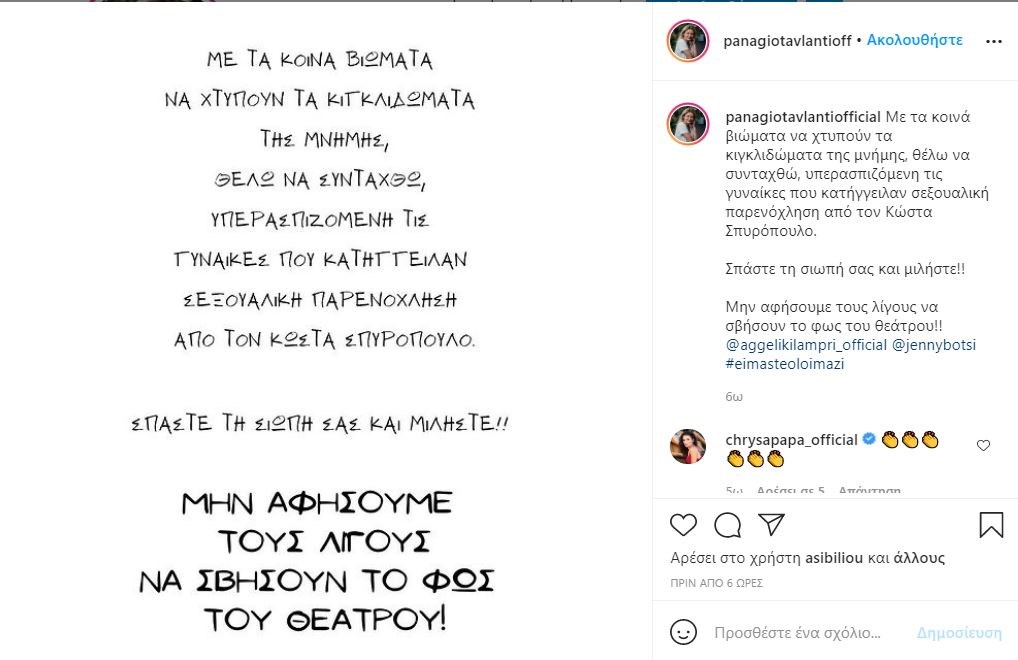The image size is (1018, 660).
Task: Click the Δημοσίευση post button
Action: 959,633
